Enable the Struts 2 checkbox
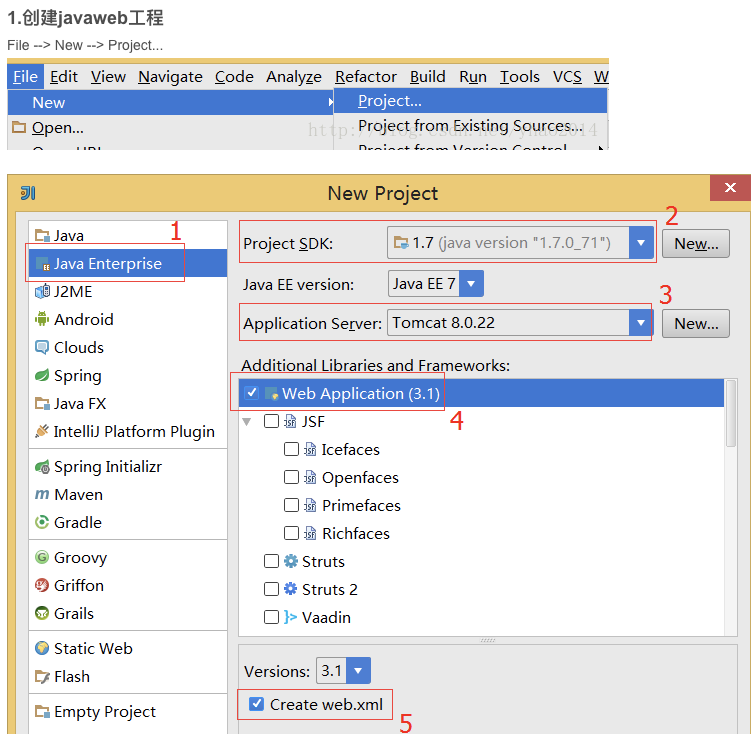The image size is (751, 734). (271, 589)
